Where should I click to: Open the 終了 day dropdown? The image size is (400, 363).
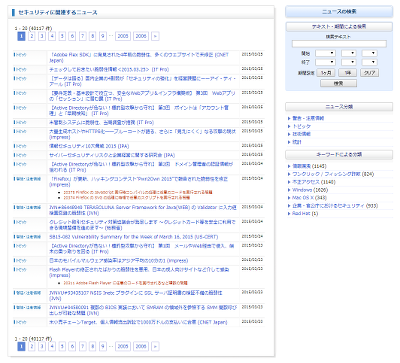[x=369, y=62]
